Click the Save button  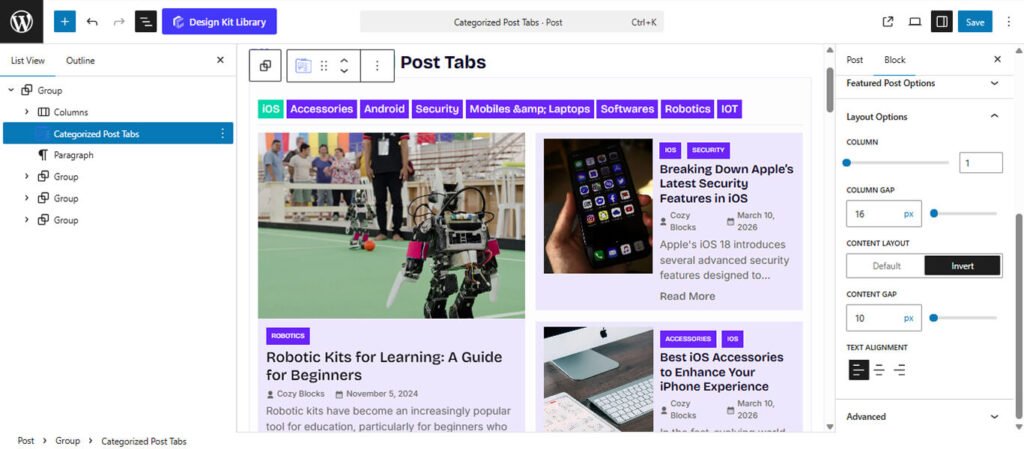tap(974, 21)
